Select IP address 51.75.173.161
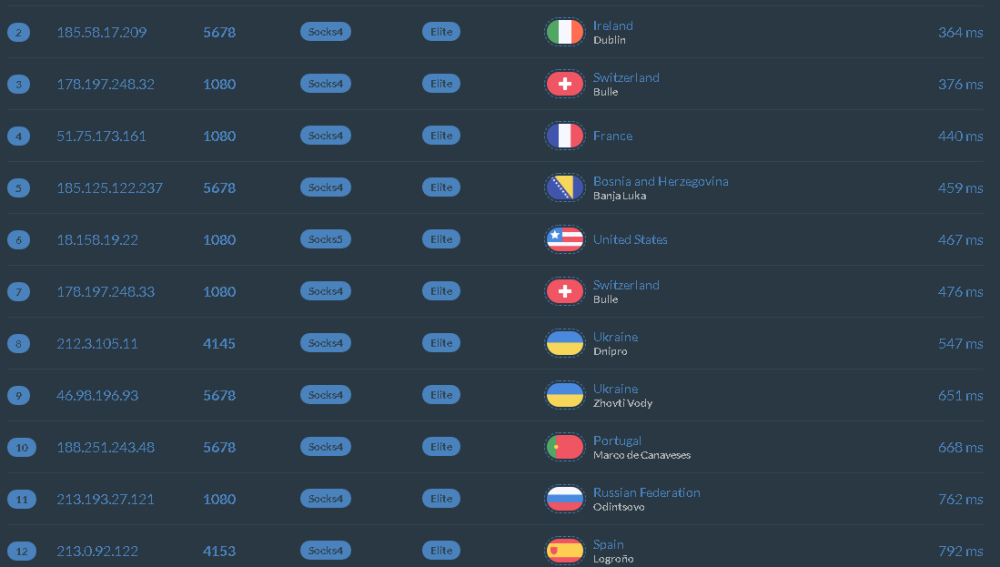This screenshot has width=1000, height=567. pyautogui.click(x=101, y=136)
